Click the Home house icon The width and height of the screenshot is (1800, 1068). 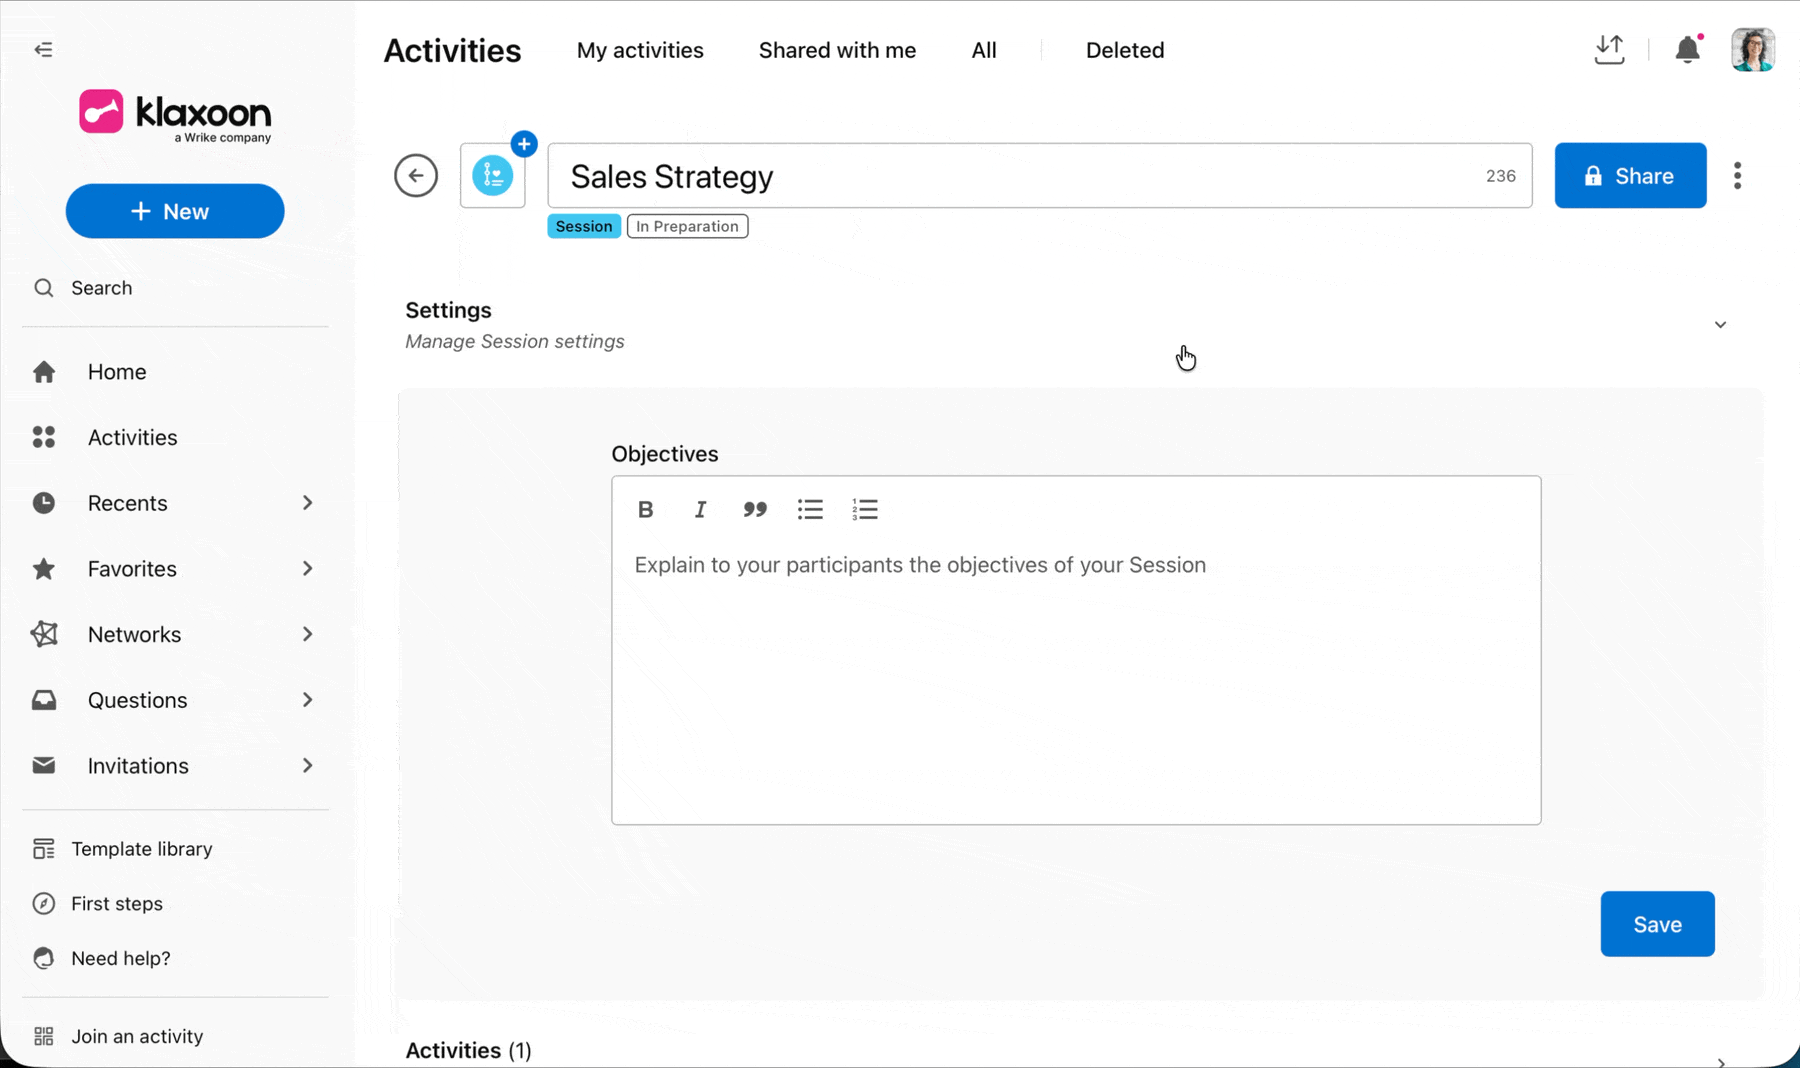pos(44,372)
